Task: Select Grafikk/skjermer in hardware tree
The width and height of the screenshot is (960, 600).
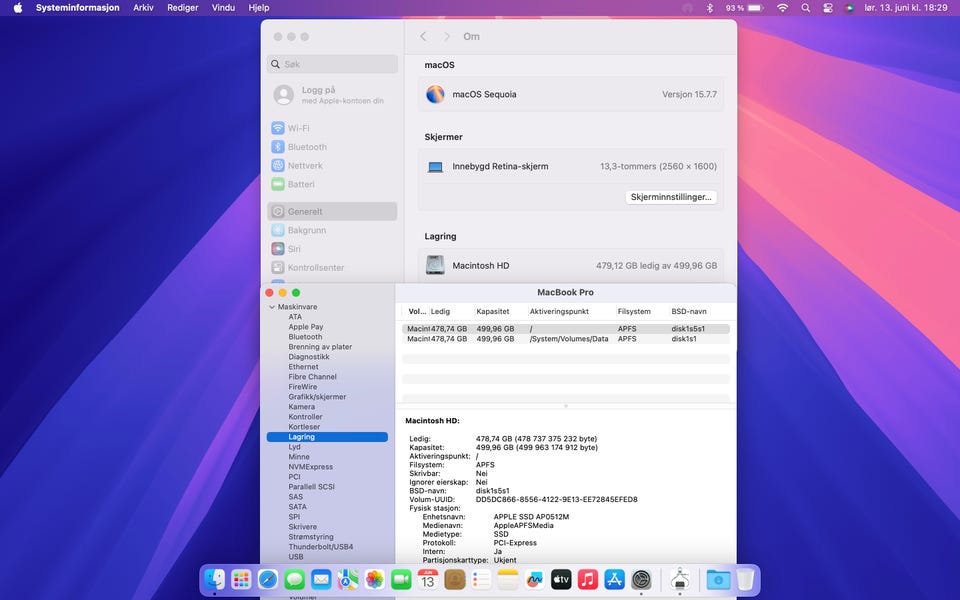Action: pos(317,397)
